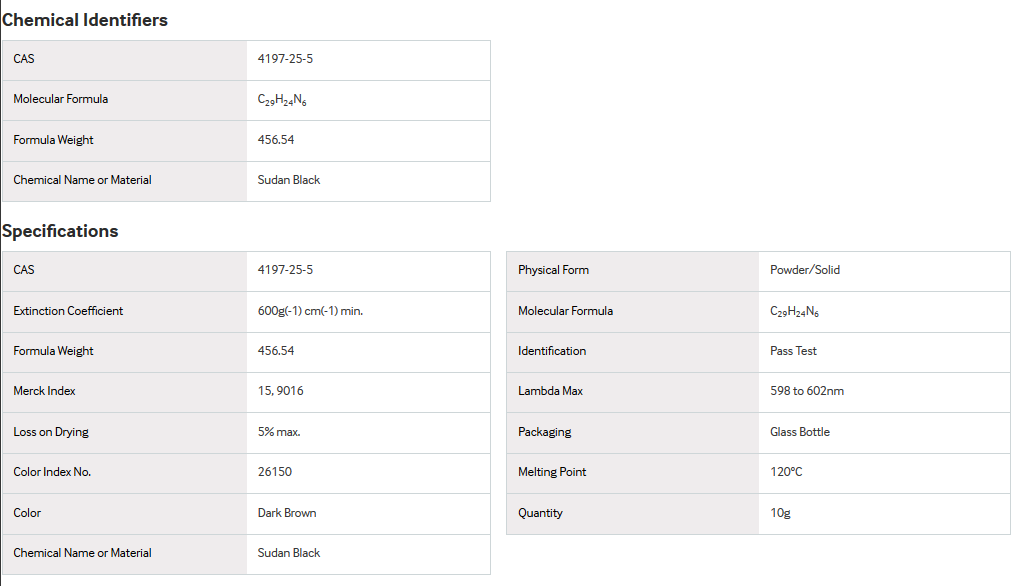Click the Chemical Identifiers heading
The height and width of the screenshot is (586, 1013).
[85, 20]
